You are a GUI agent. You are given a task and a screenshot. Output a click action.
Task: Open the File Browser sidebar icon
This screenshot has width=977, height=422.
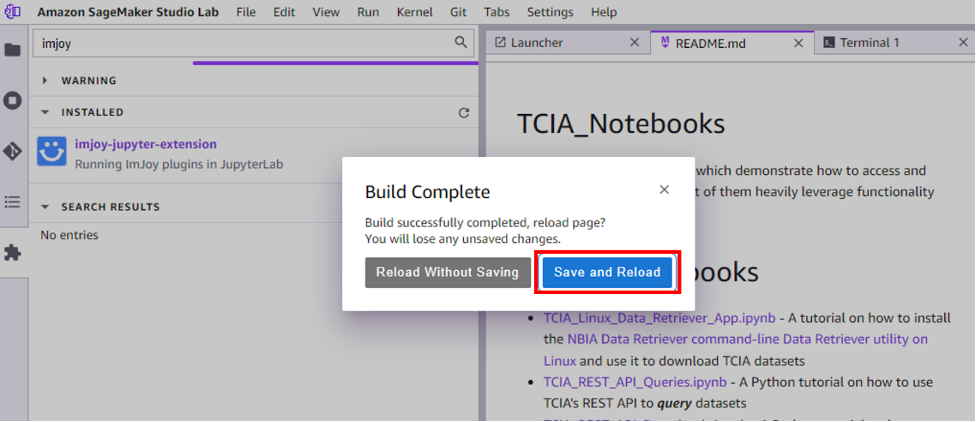pyautogui.click(x=12, y=50)
